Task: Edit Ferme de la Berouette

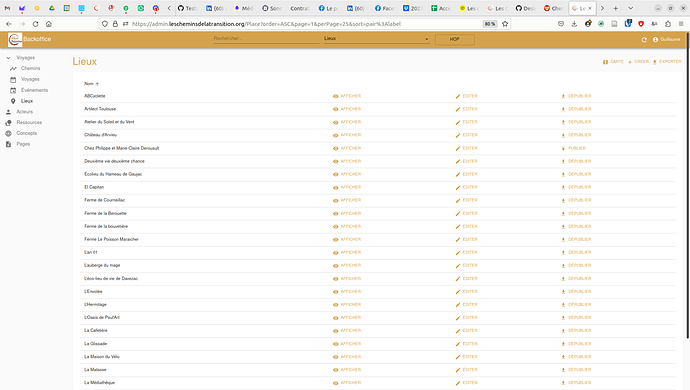Action: click(466, 213)
